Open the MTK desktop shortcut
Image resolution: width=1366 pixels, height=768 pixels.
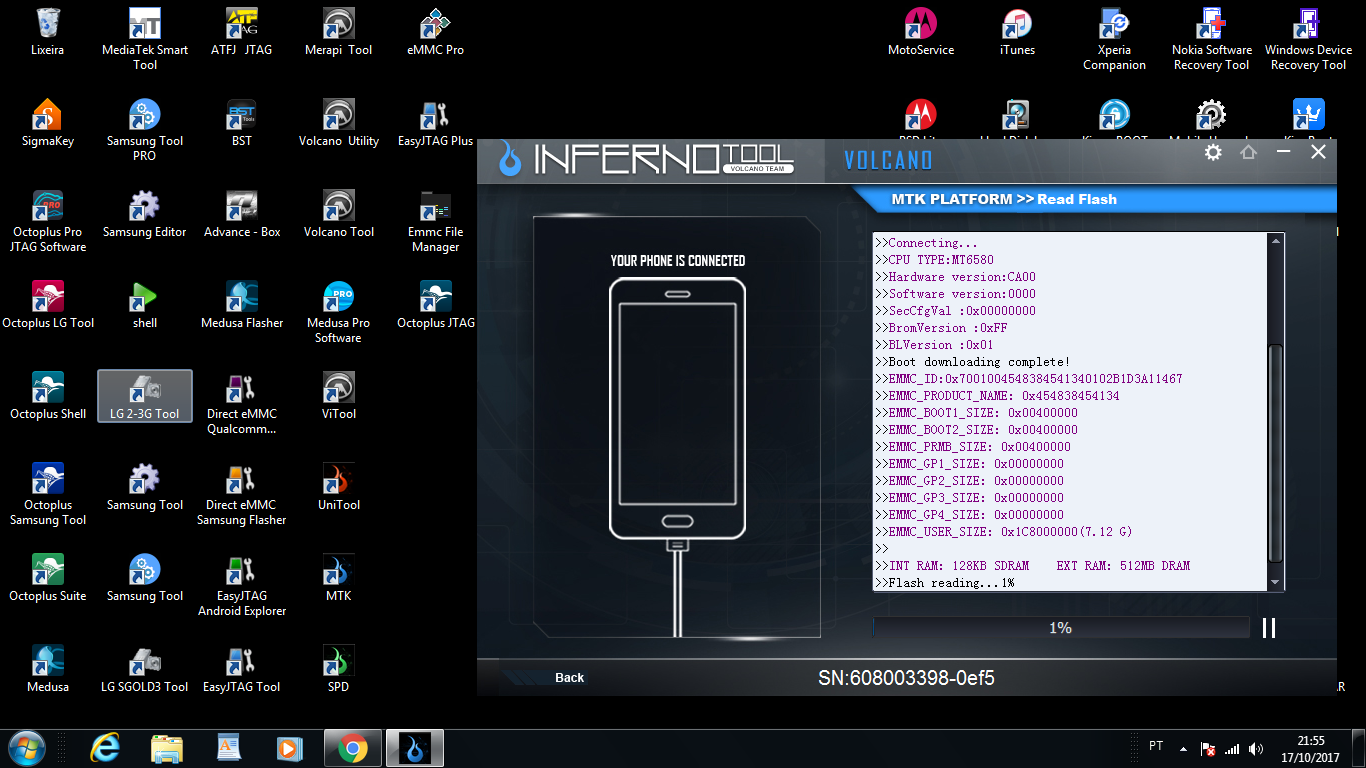(338, 578)
